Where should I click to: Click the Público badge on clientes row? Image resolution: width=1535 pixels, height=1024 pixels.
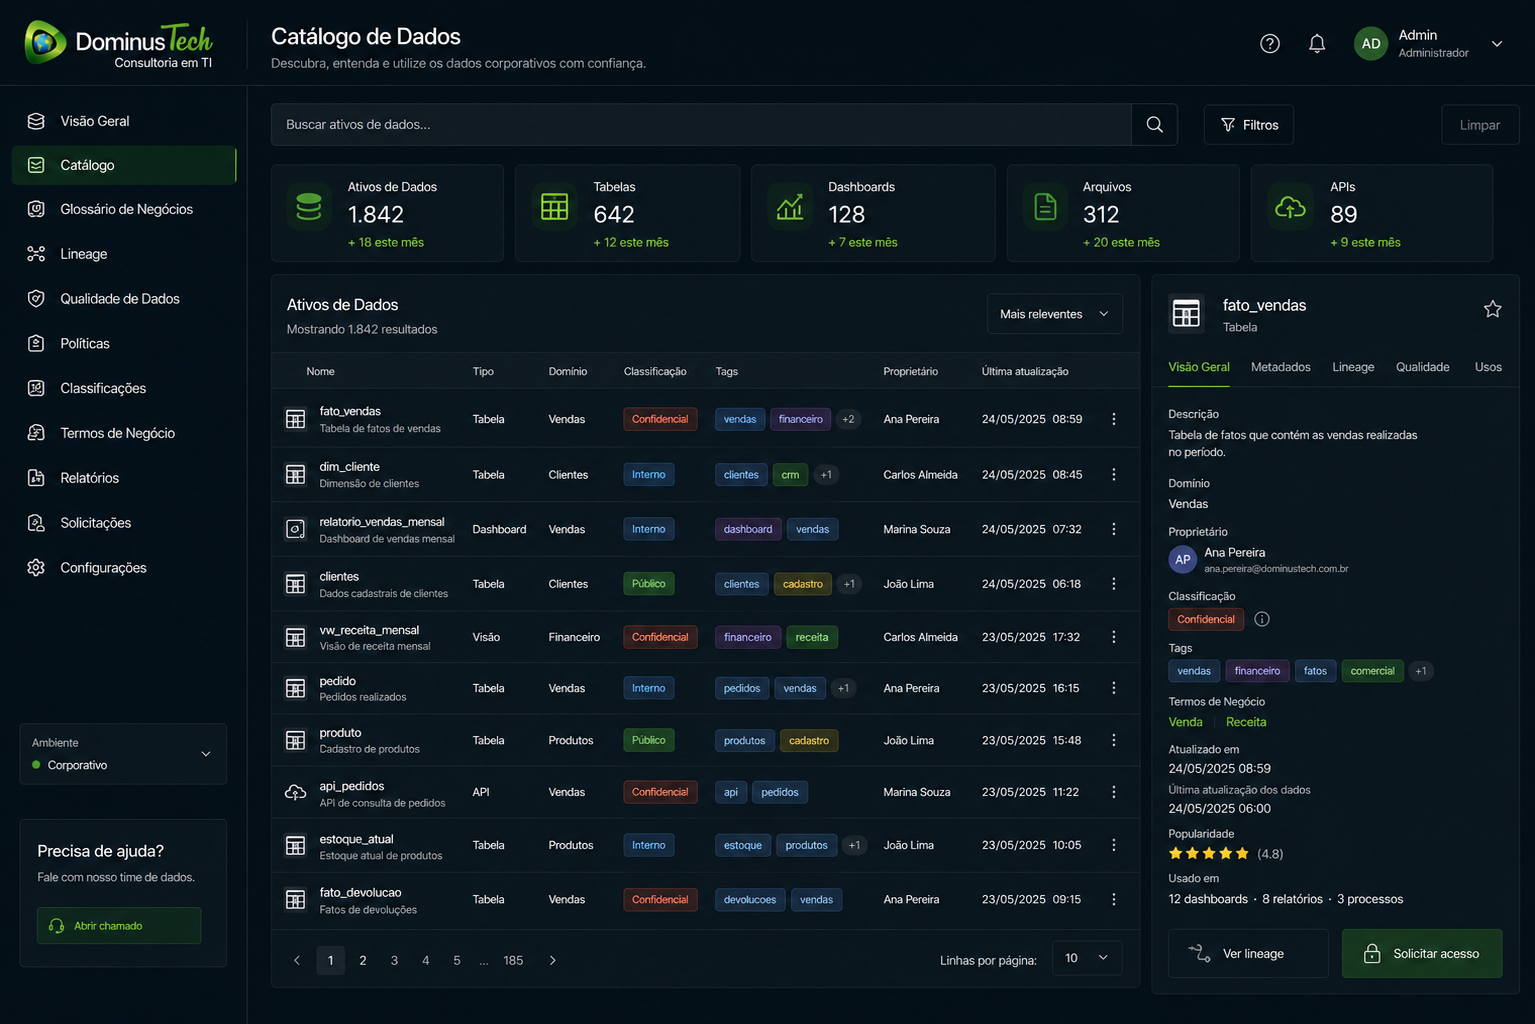648,584
